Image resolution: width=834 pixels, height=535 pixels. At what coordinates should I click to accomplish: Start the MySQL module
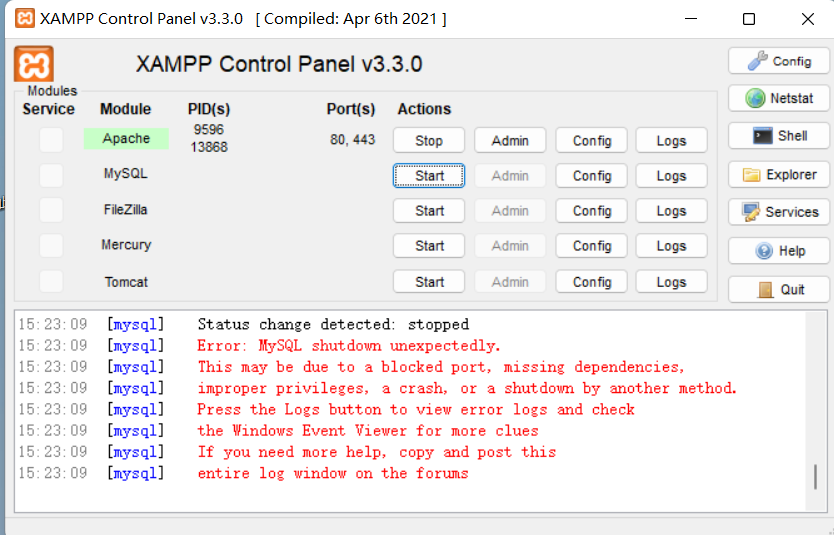coord(429,175)
